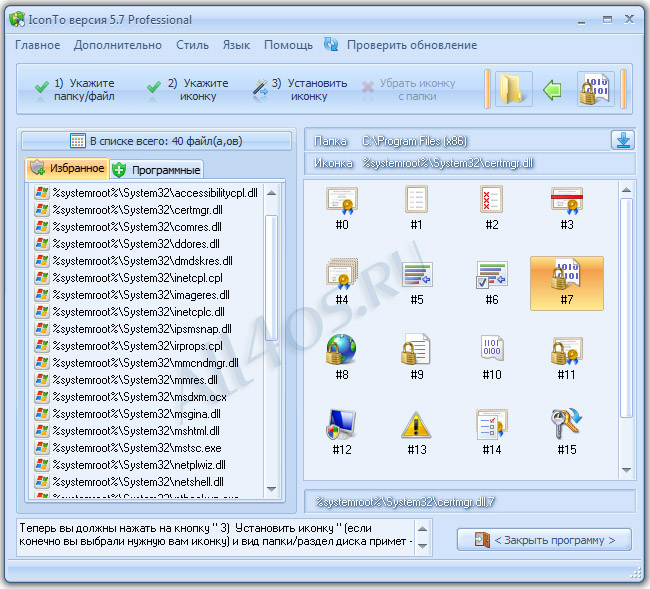Open the Стиль menu
This screenshot has height=589, width=650.
click(x=192, y=45)
